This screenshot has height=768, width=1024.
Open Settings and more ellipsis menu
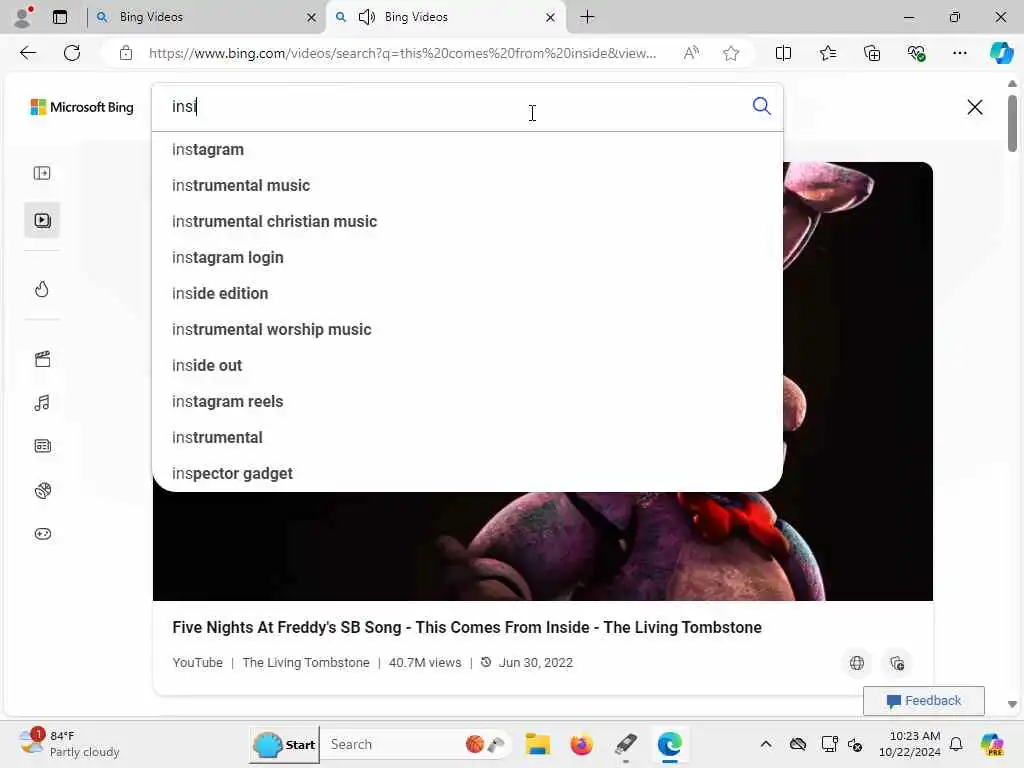pos(959,53)
